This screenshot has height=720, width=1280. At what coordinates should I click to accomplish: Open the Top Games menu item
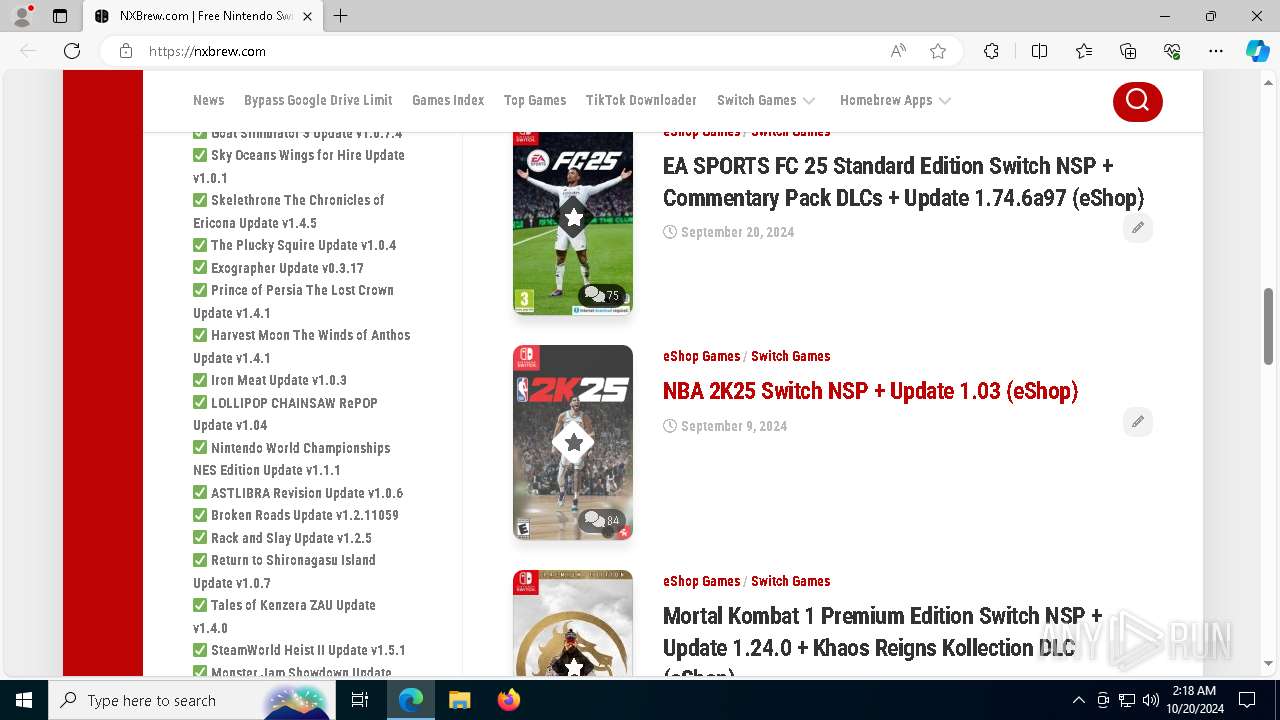535,100
